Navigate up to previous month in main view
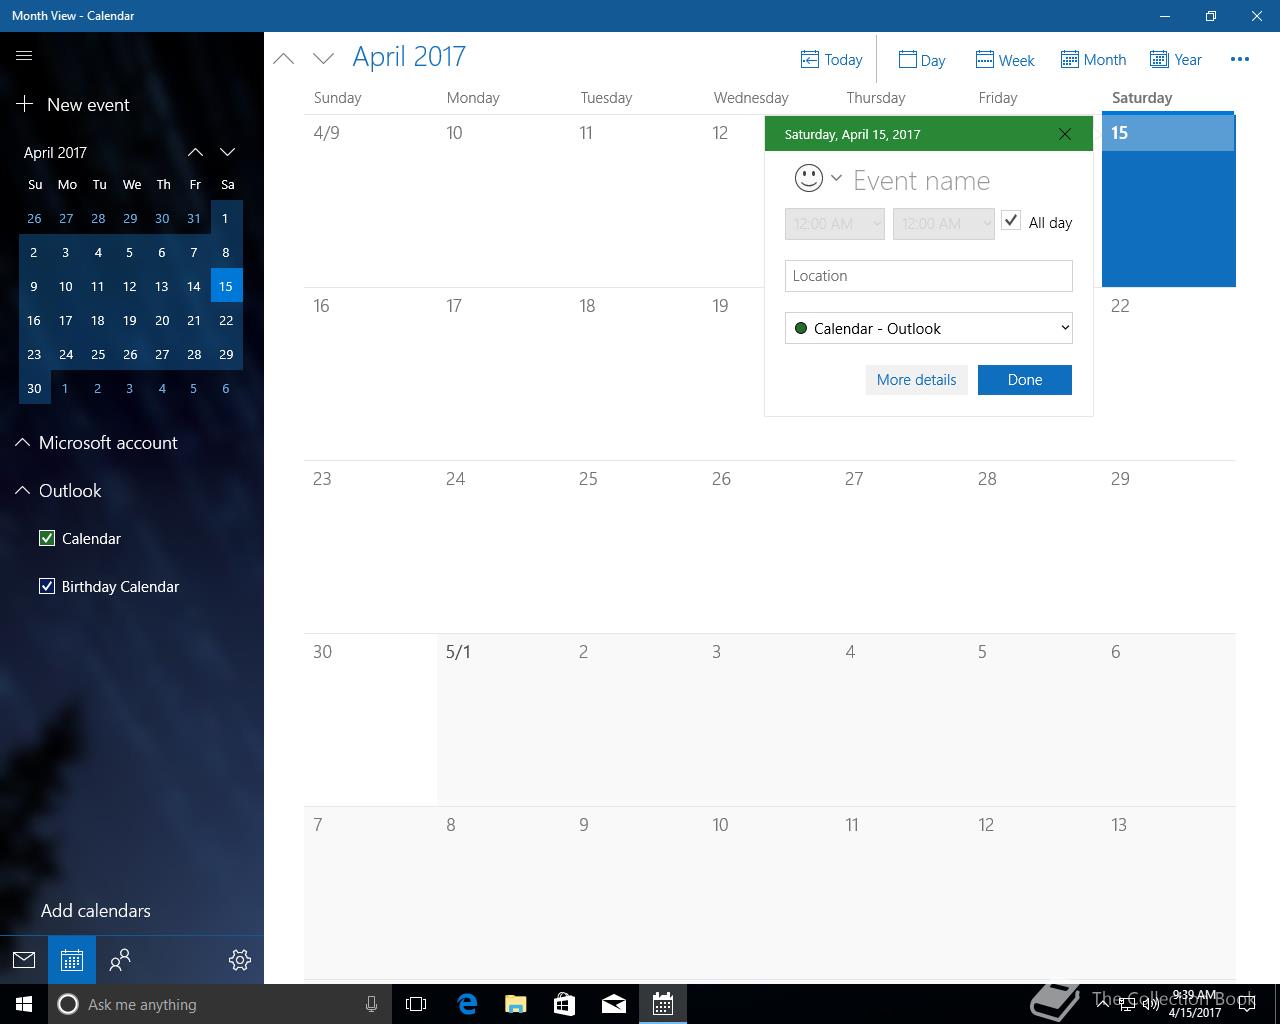The height and width of the screenshot is (1024, 1280). 284,58
